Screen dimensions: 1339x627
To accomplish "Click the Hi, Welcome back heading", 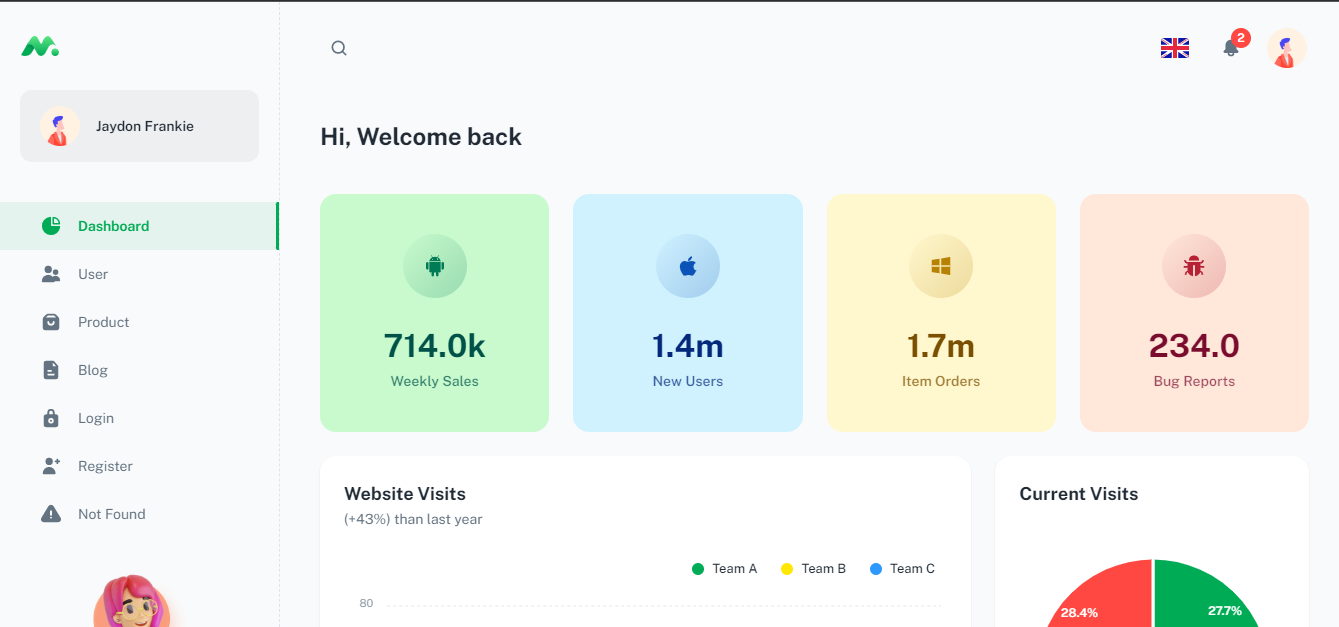I will (x=421, y=137).
